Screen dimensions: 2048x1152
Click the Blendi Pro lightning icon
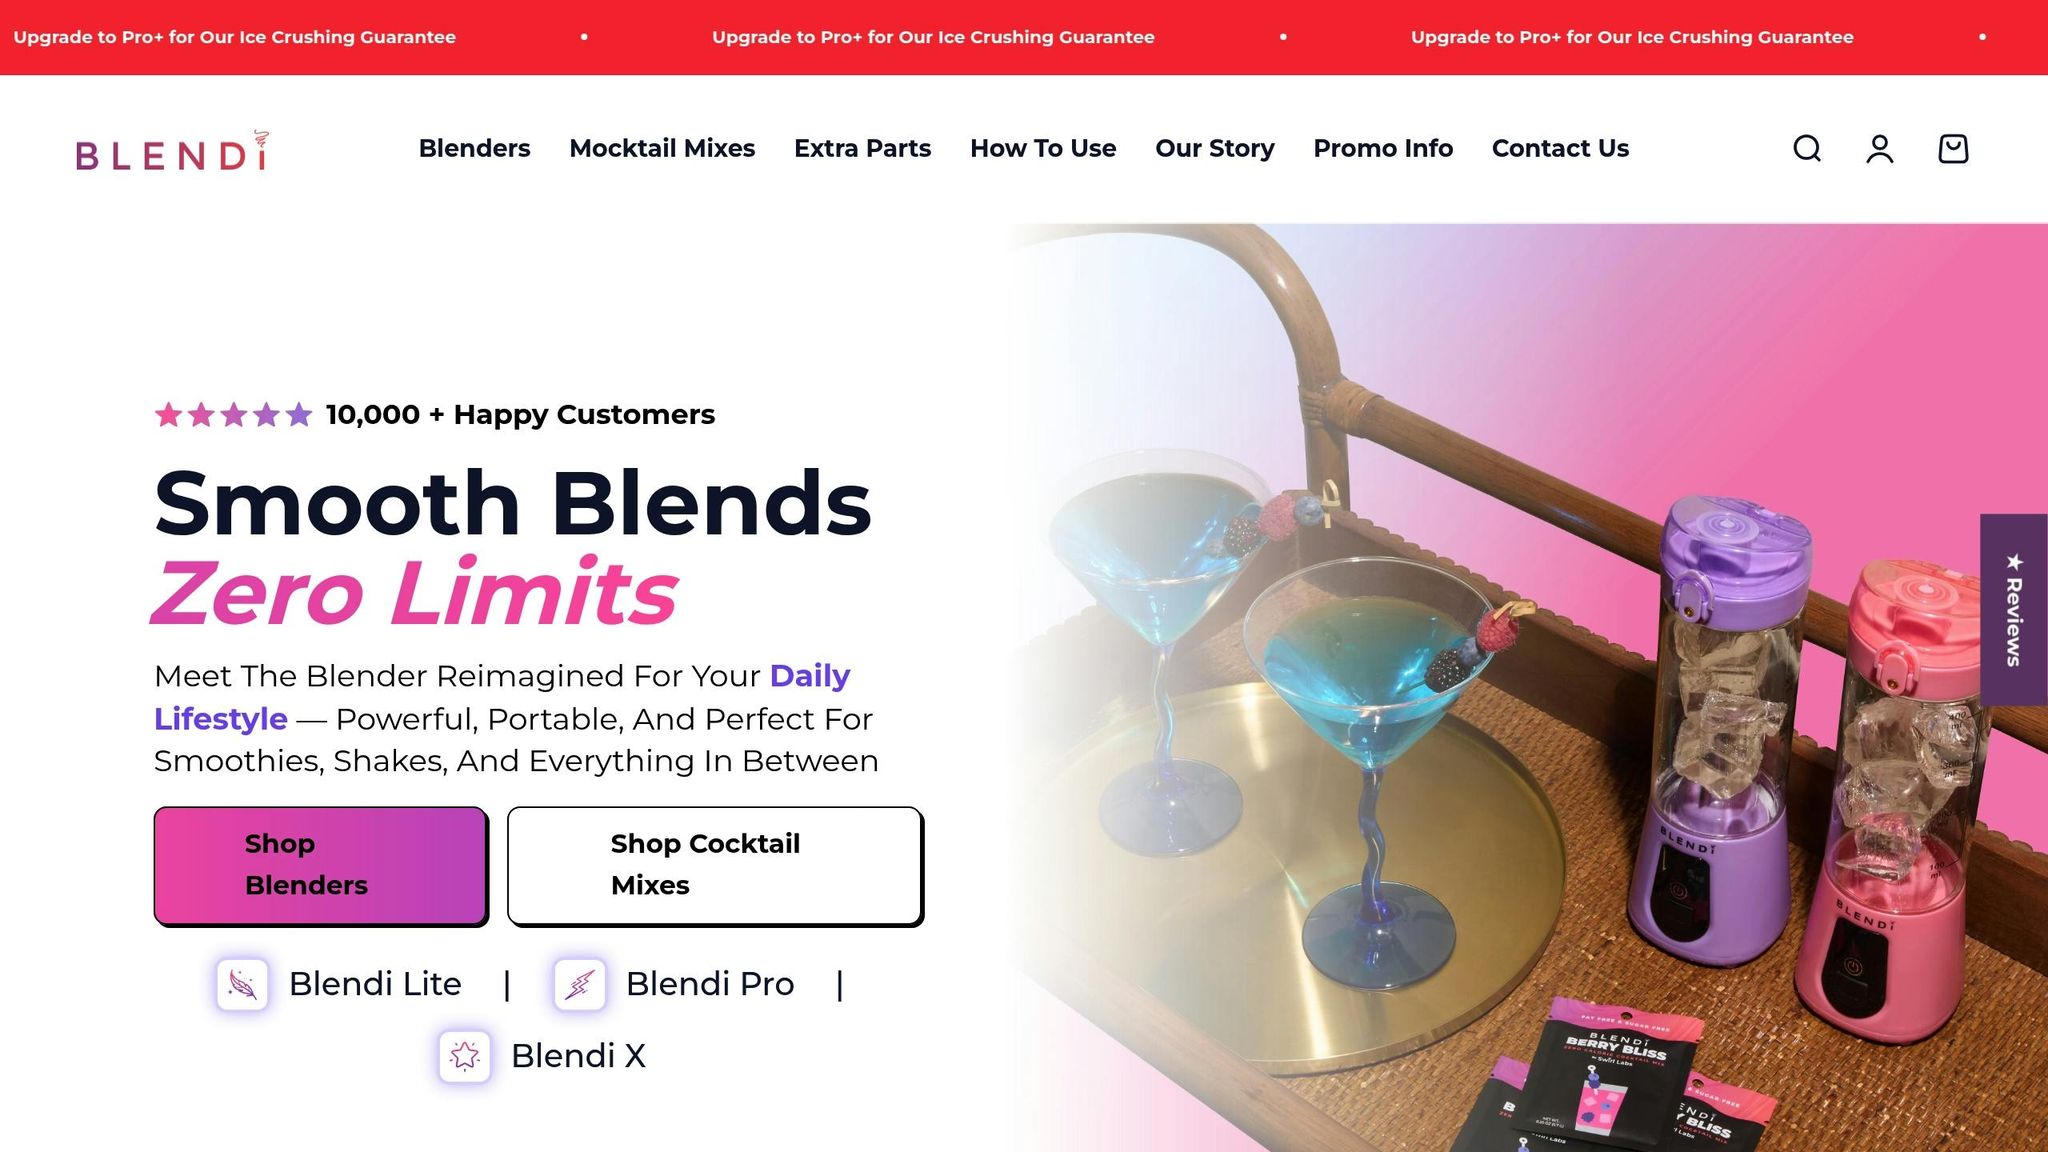[x=580, y=984]
